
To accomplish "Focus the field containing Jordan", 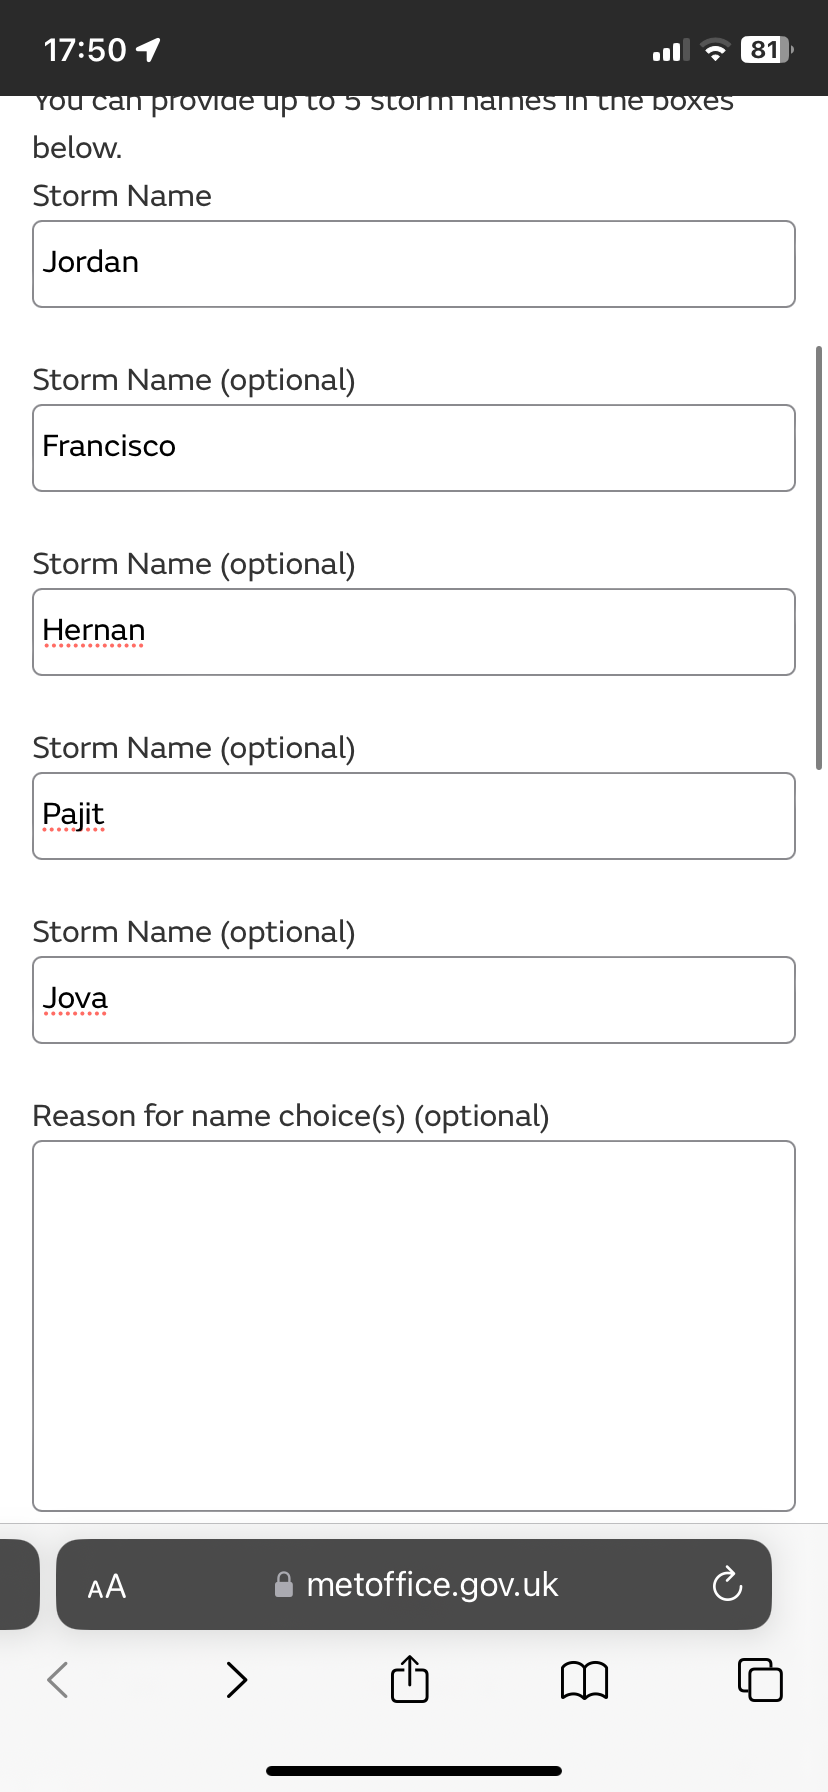I will tap(414, 264).
